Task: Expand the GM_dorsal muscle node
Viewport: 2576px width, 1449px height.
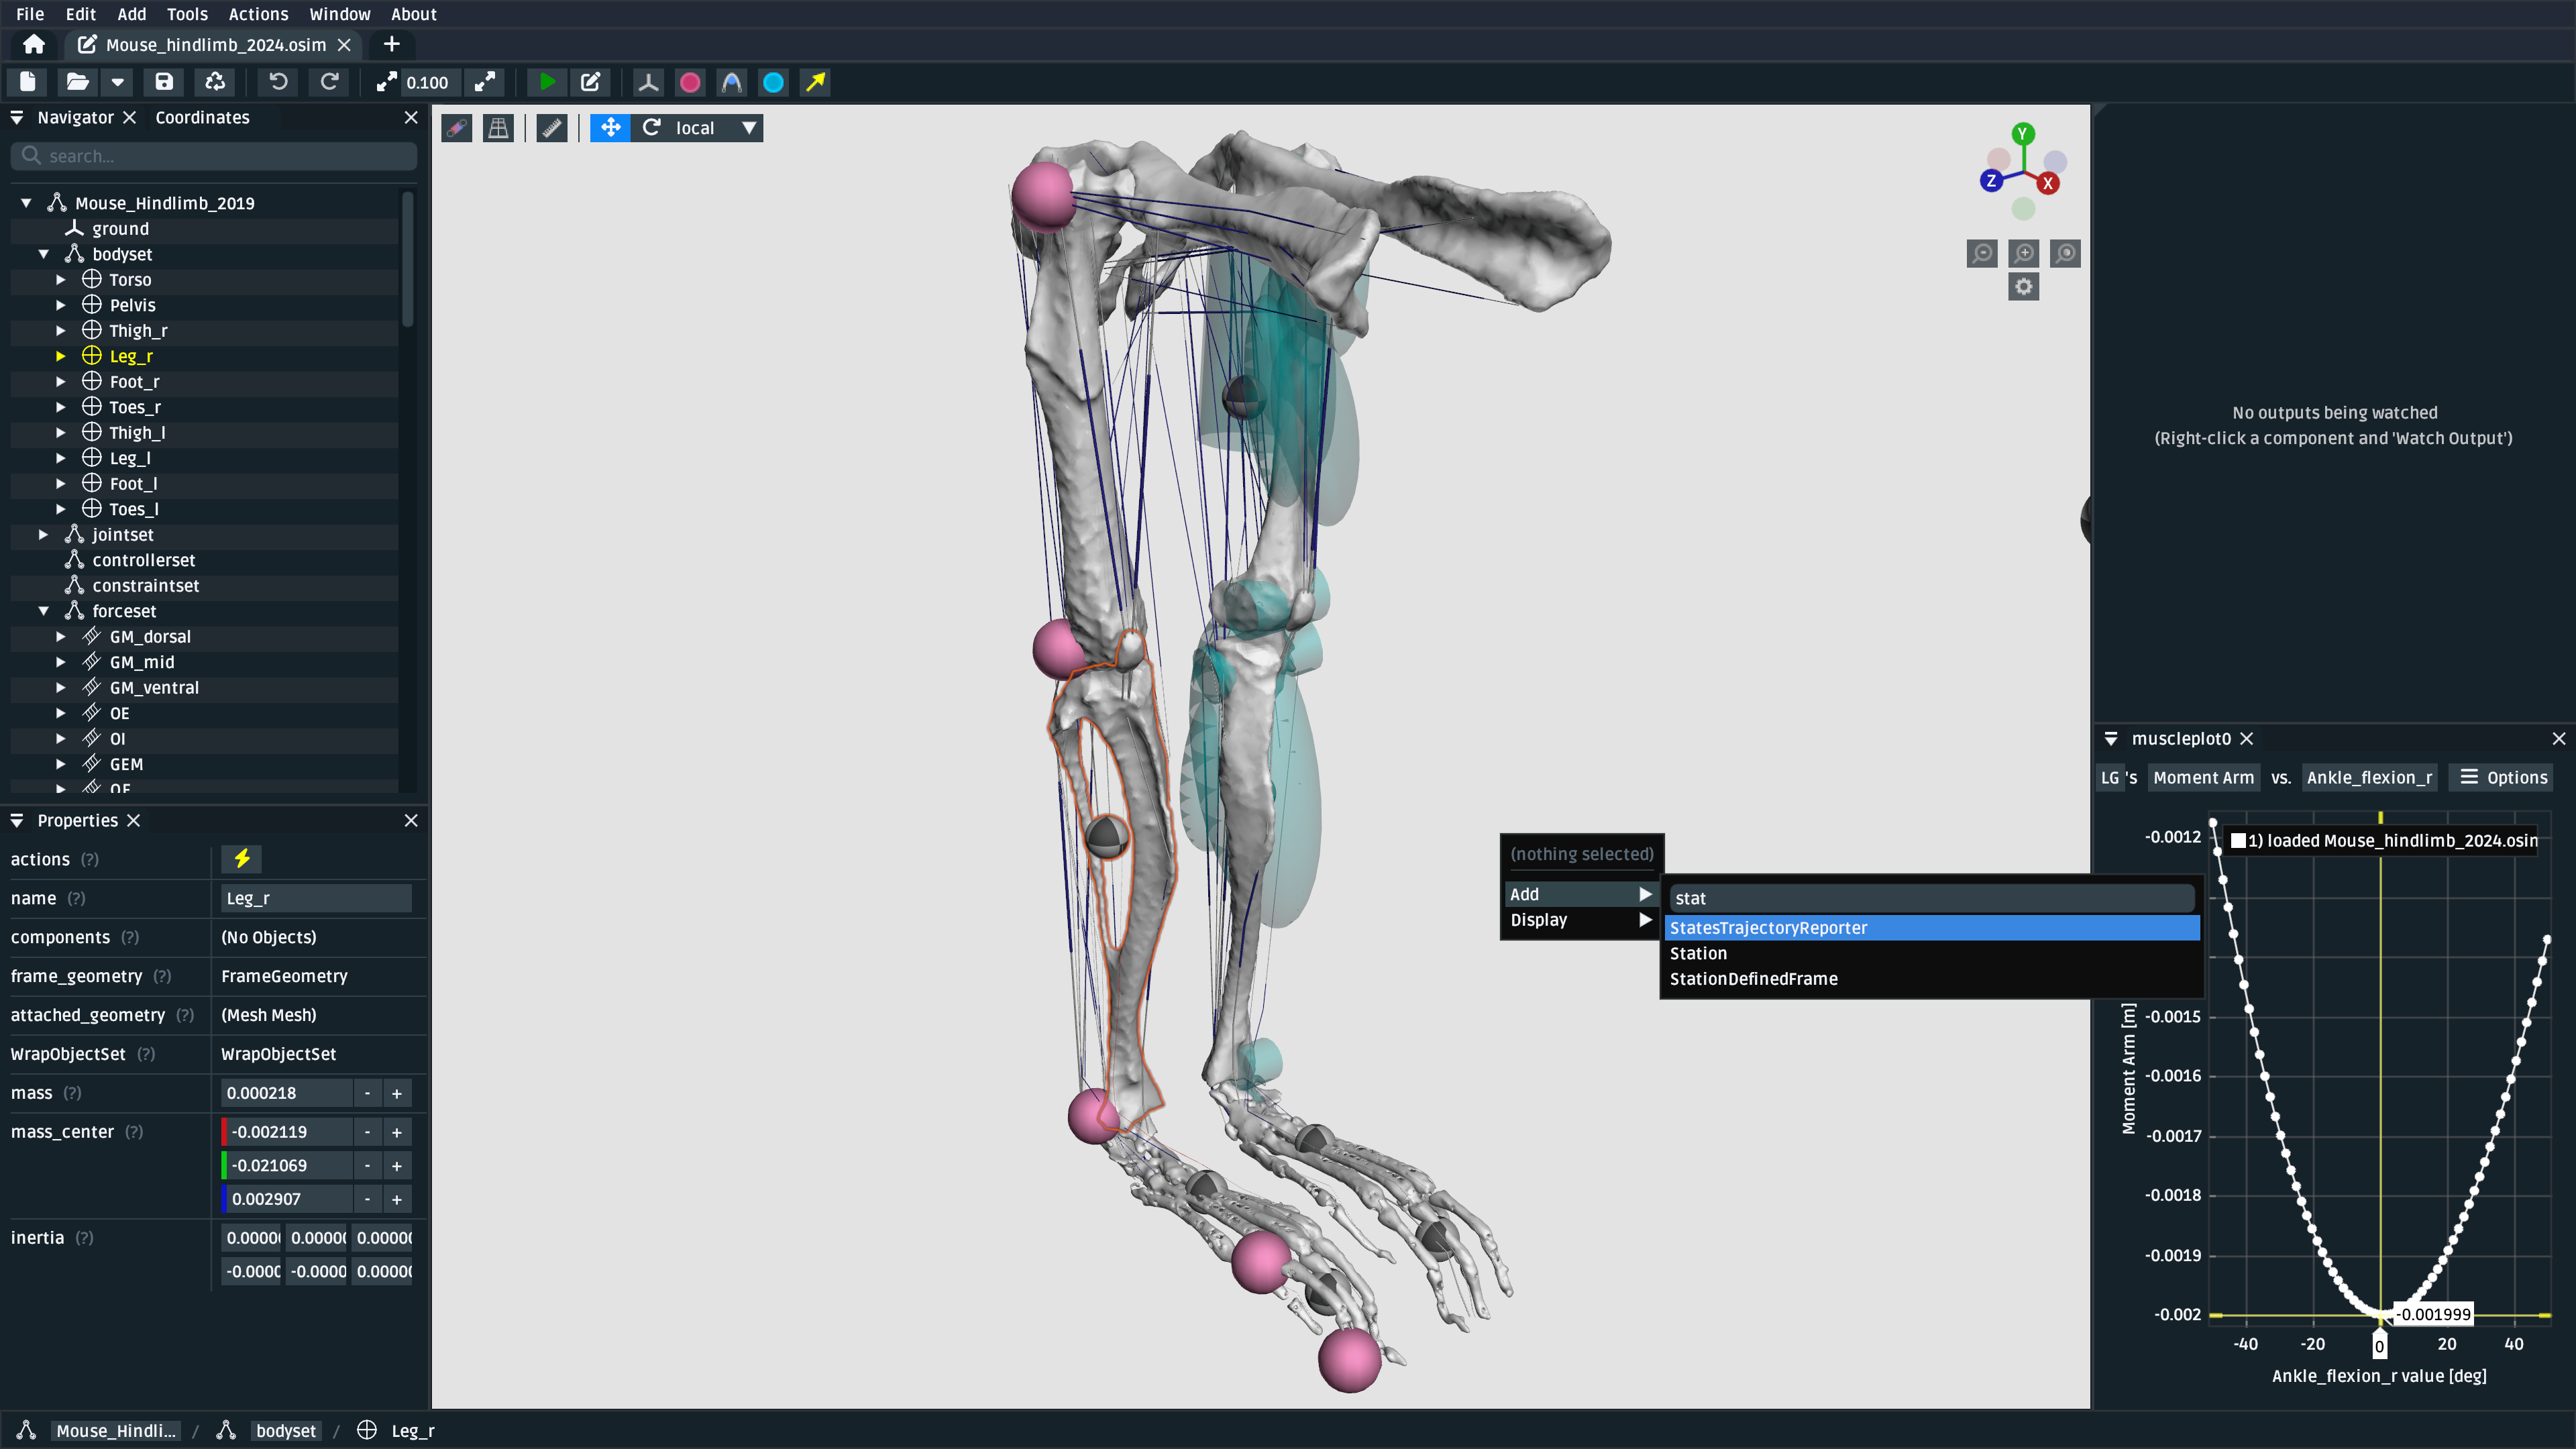Action: (60, 637)
